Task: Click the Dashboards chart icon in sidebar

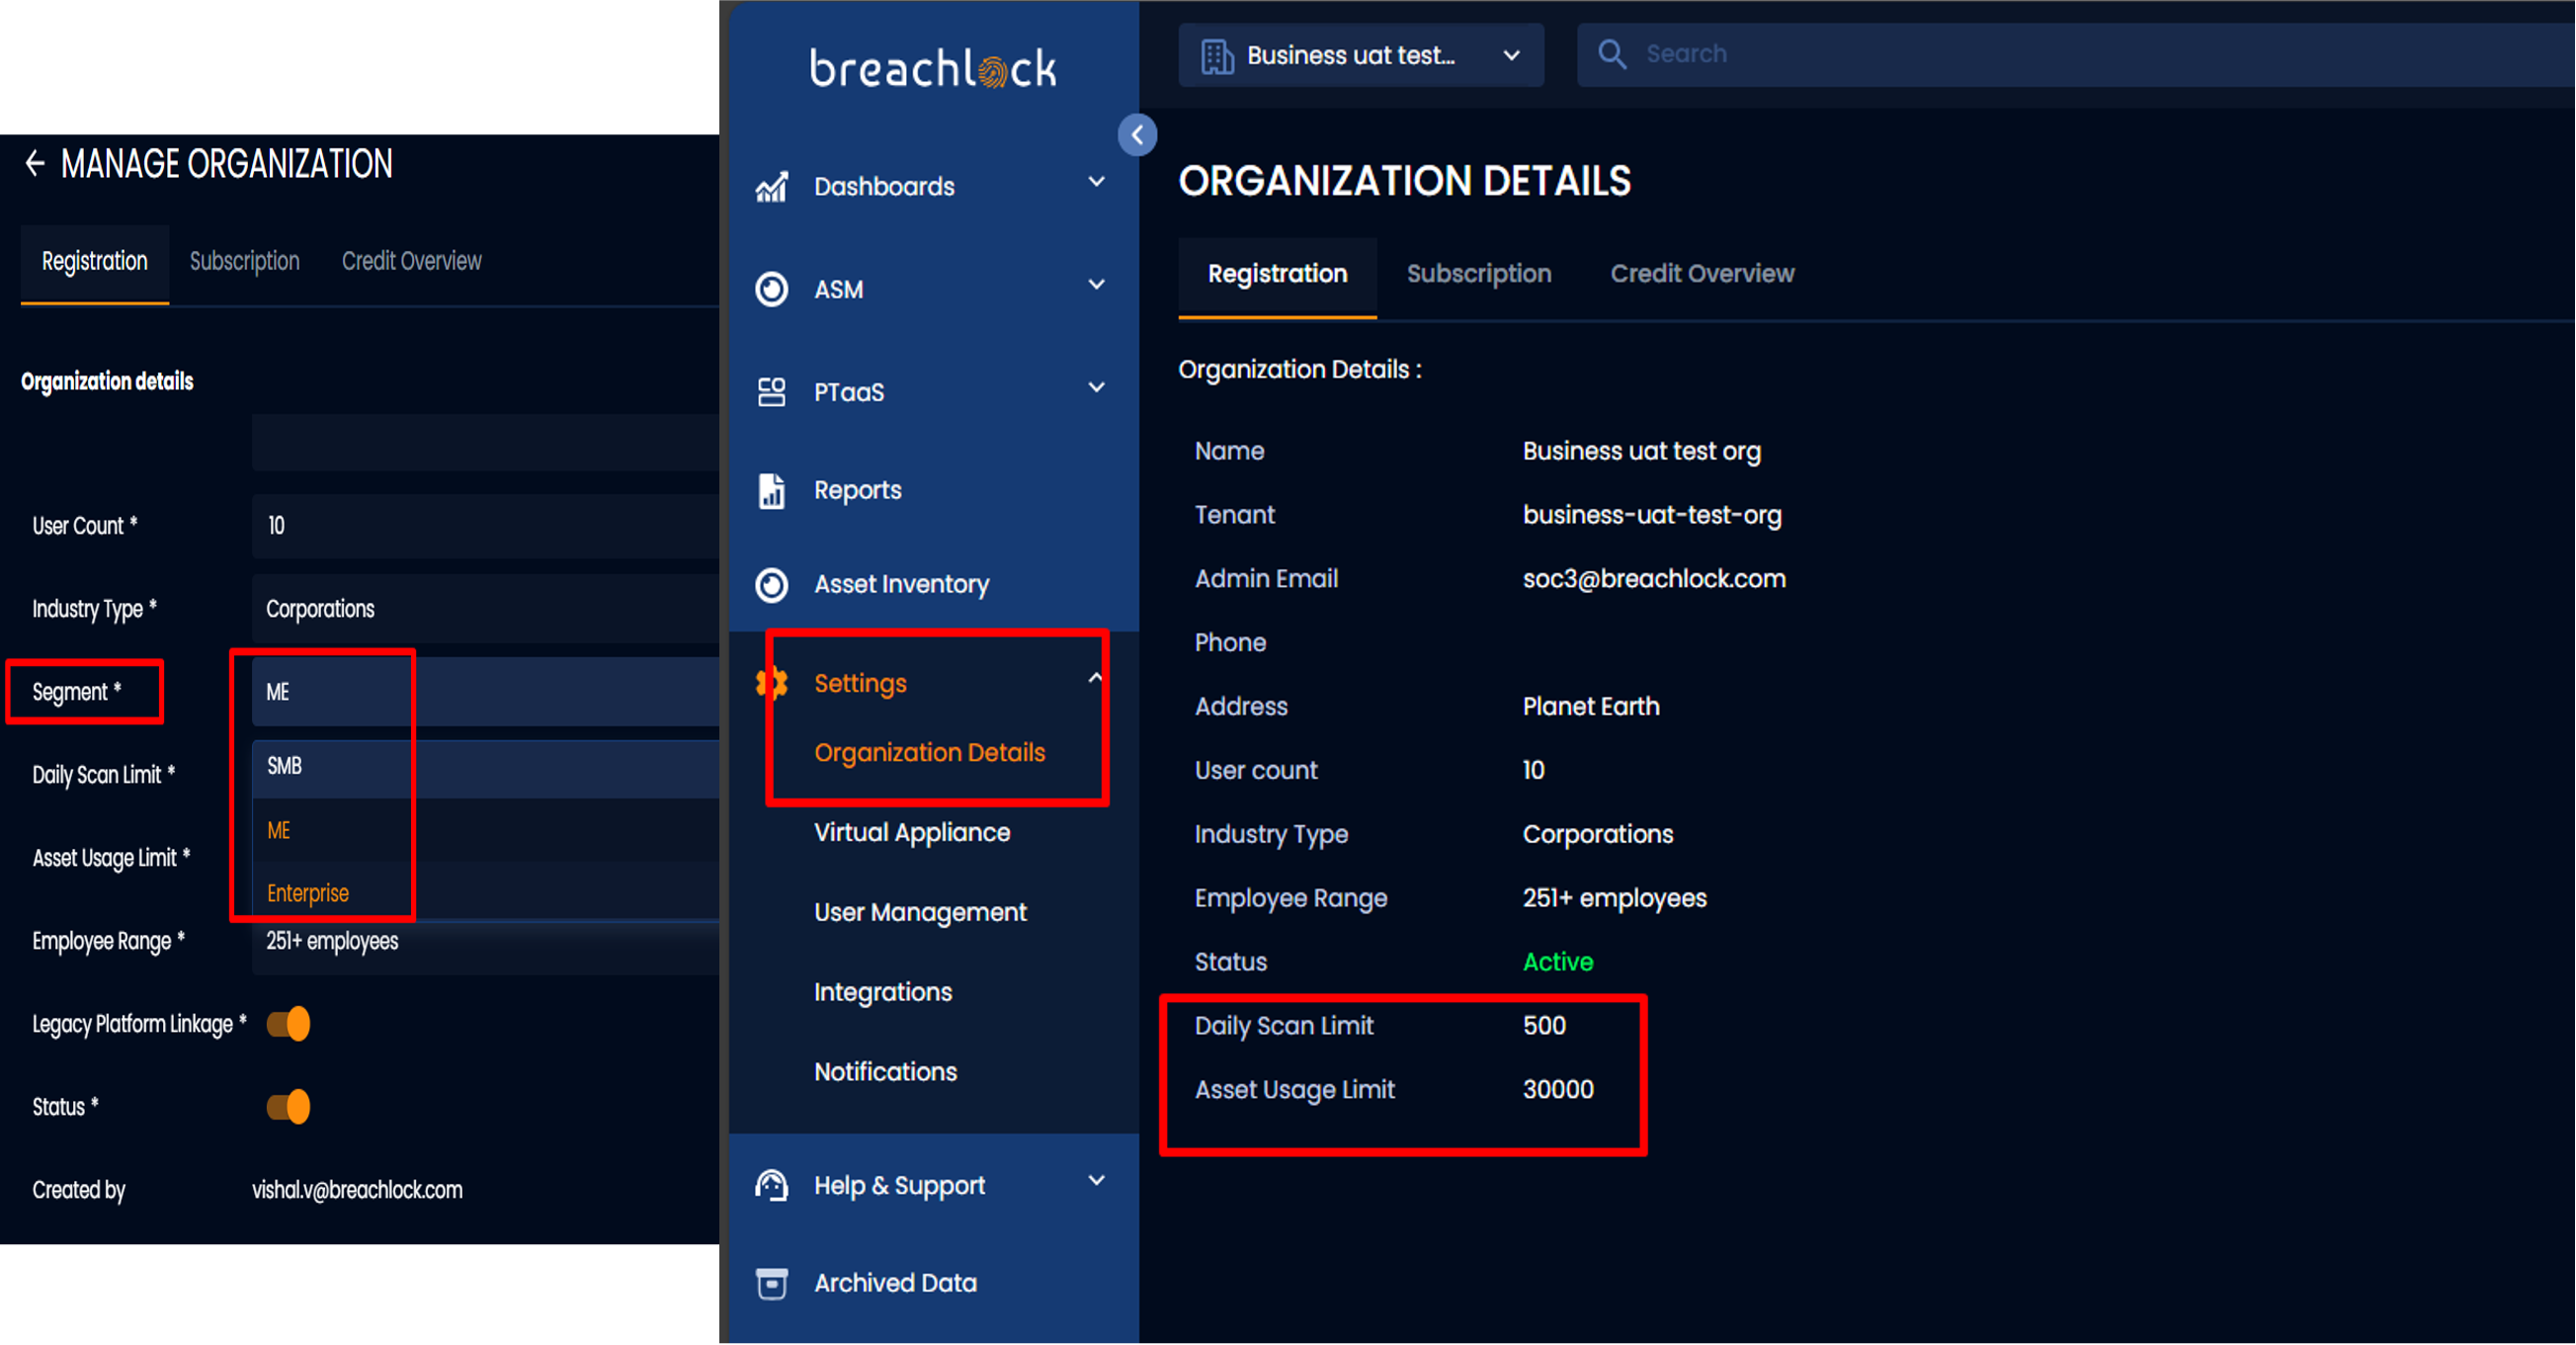Action: 772,187
